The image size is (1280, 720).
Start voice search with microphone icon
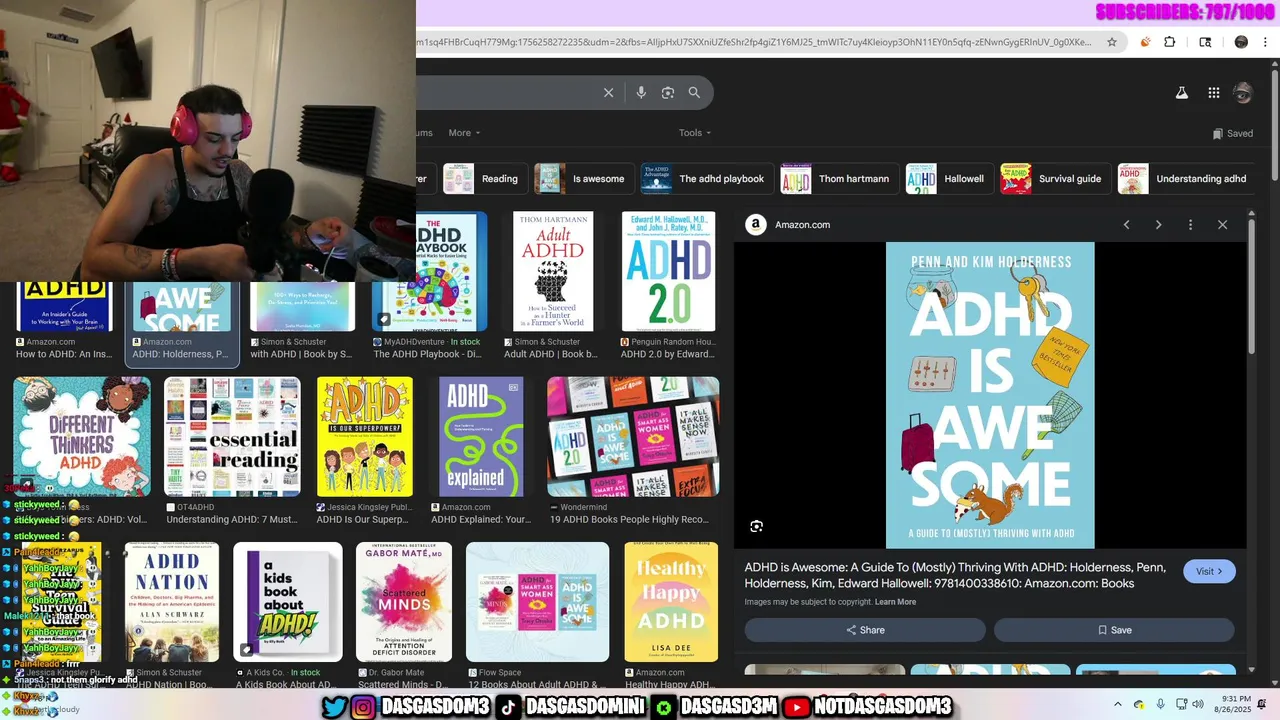(x=641, y=92)
